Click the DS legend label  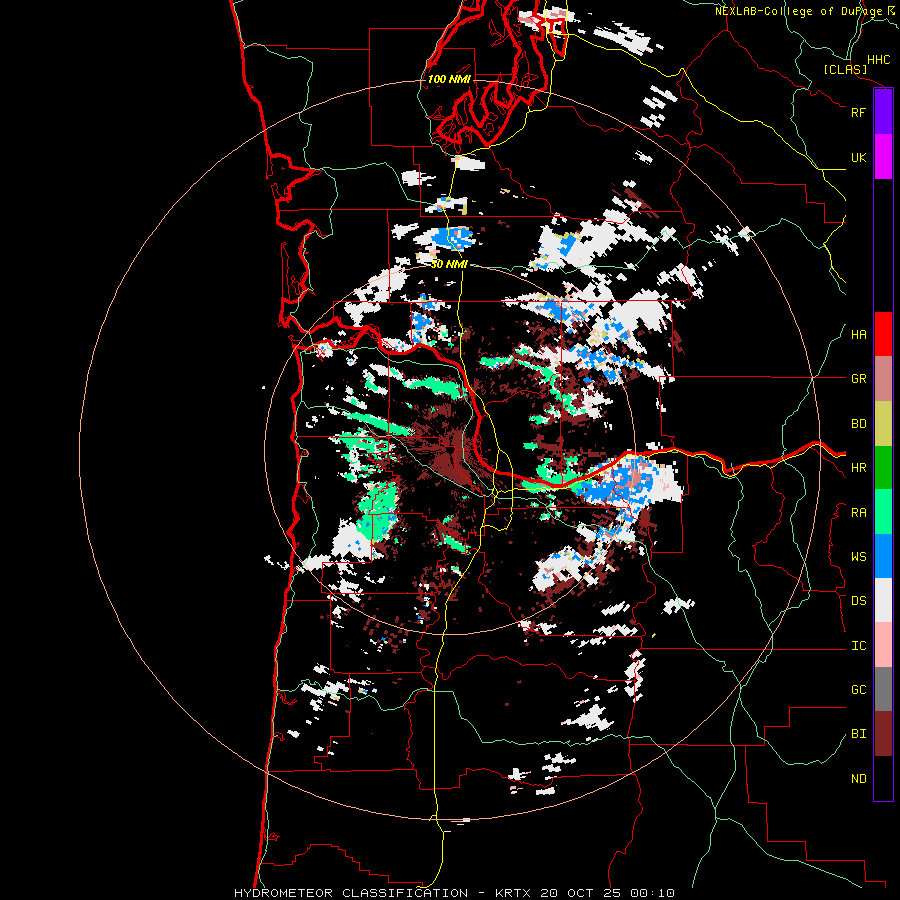858,601
